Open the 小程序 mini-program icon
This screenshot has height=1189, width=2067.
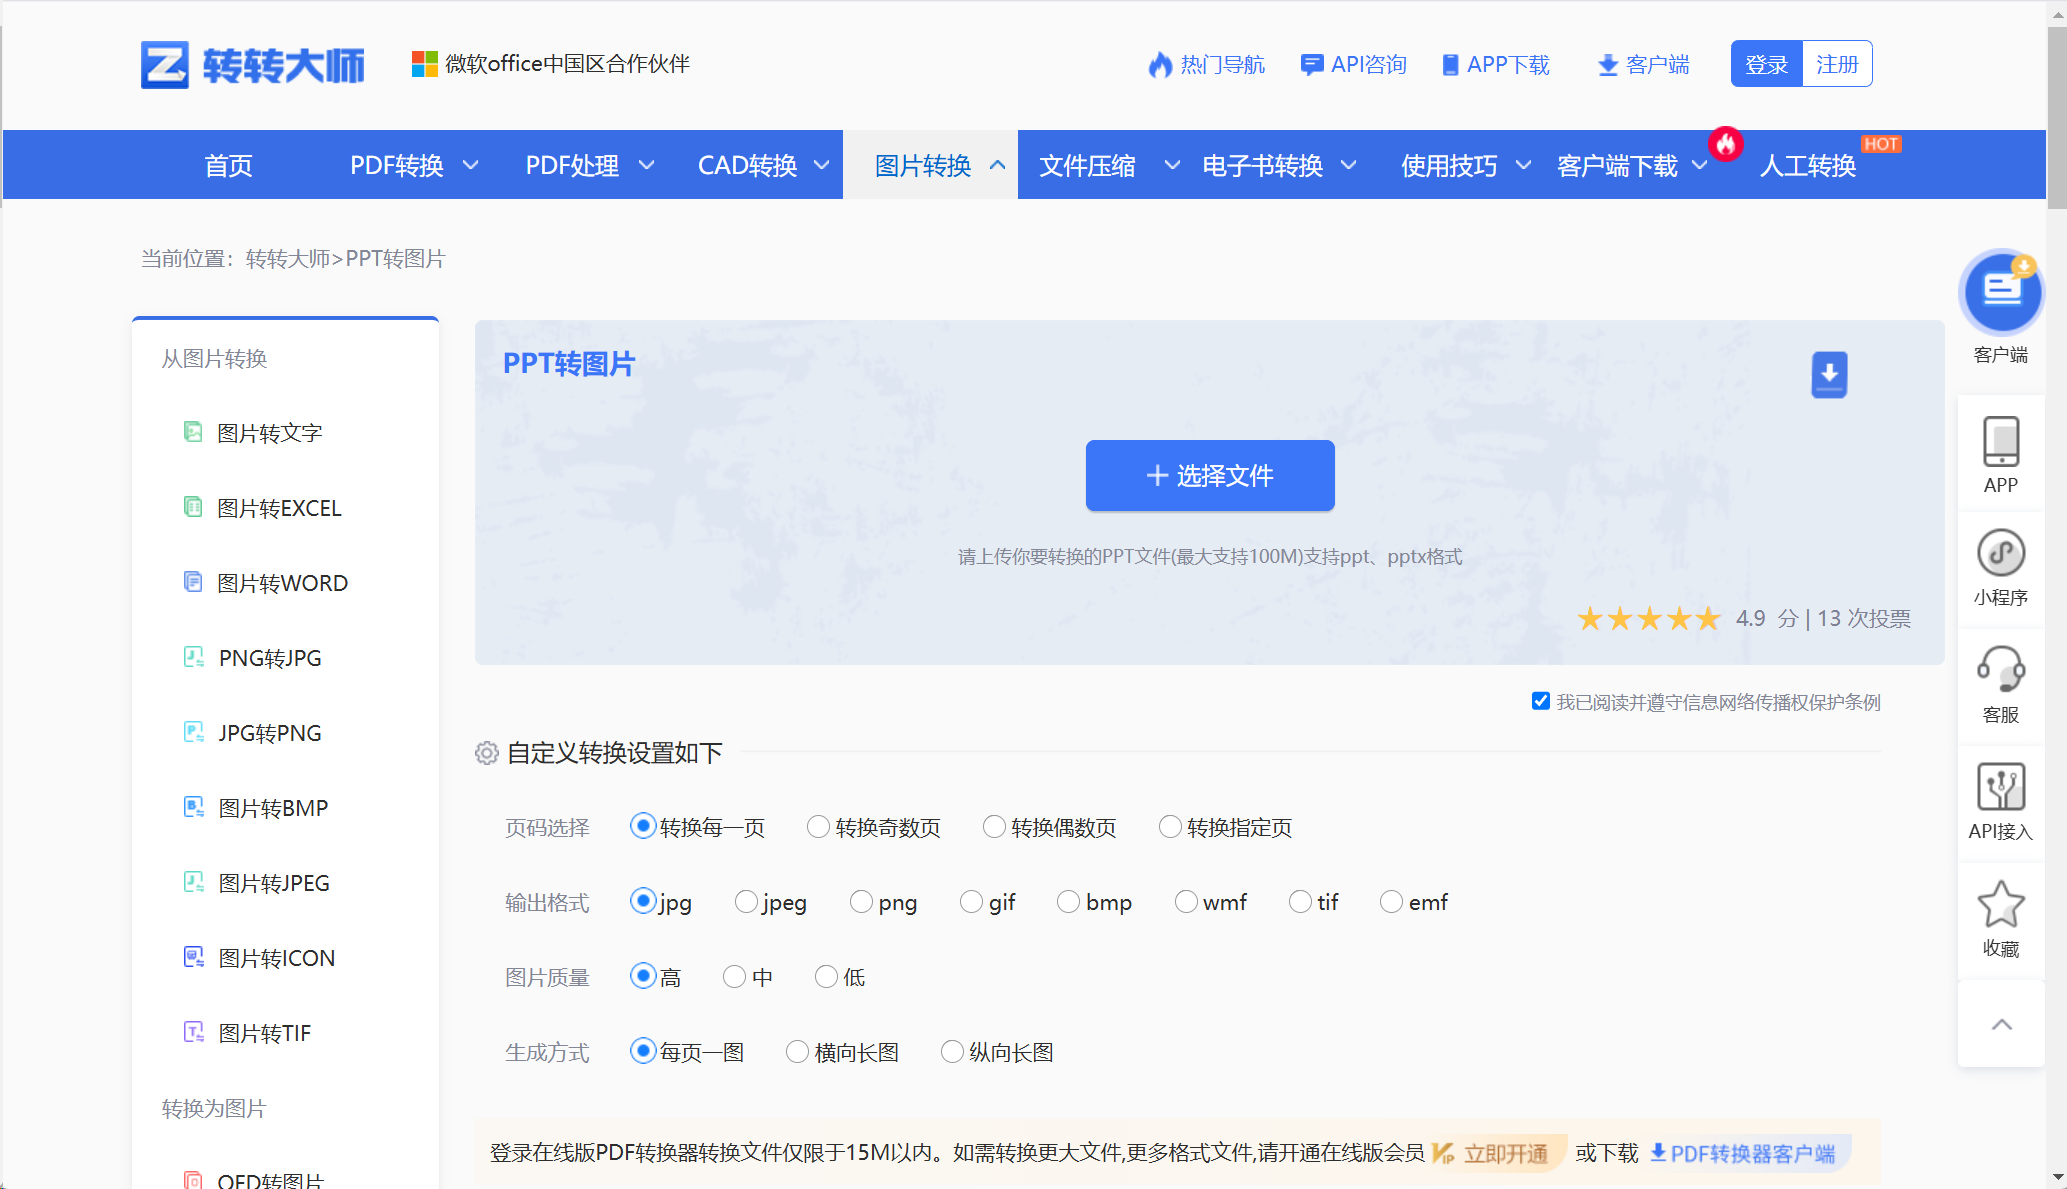tap(2001, 553)
